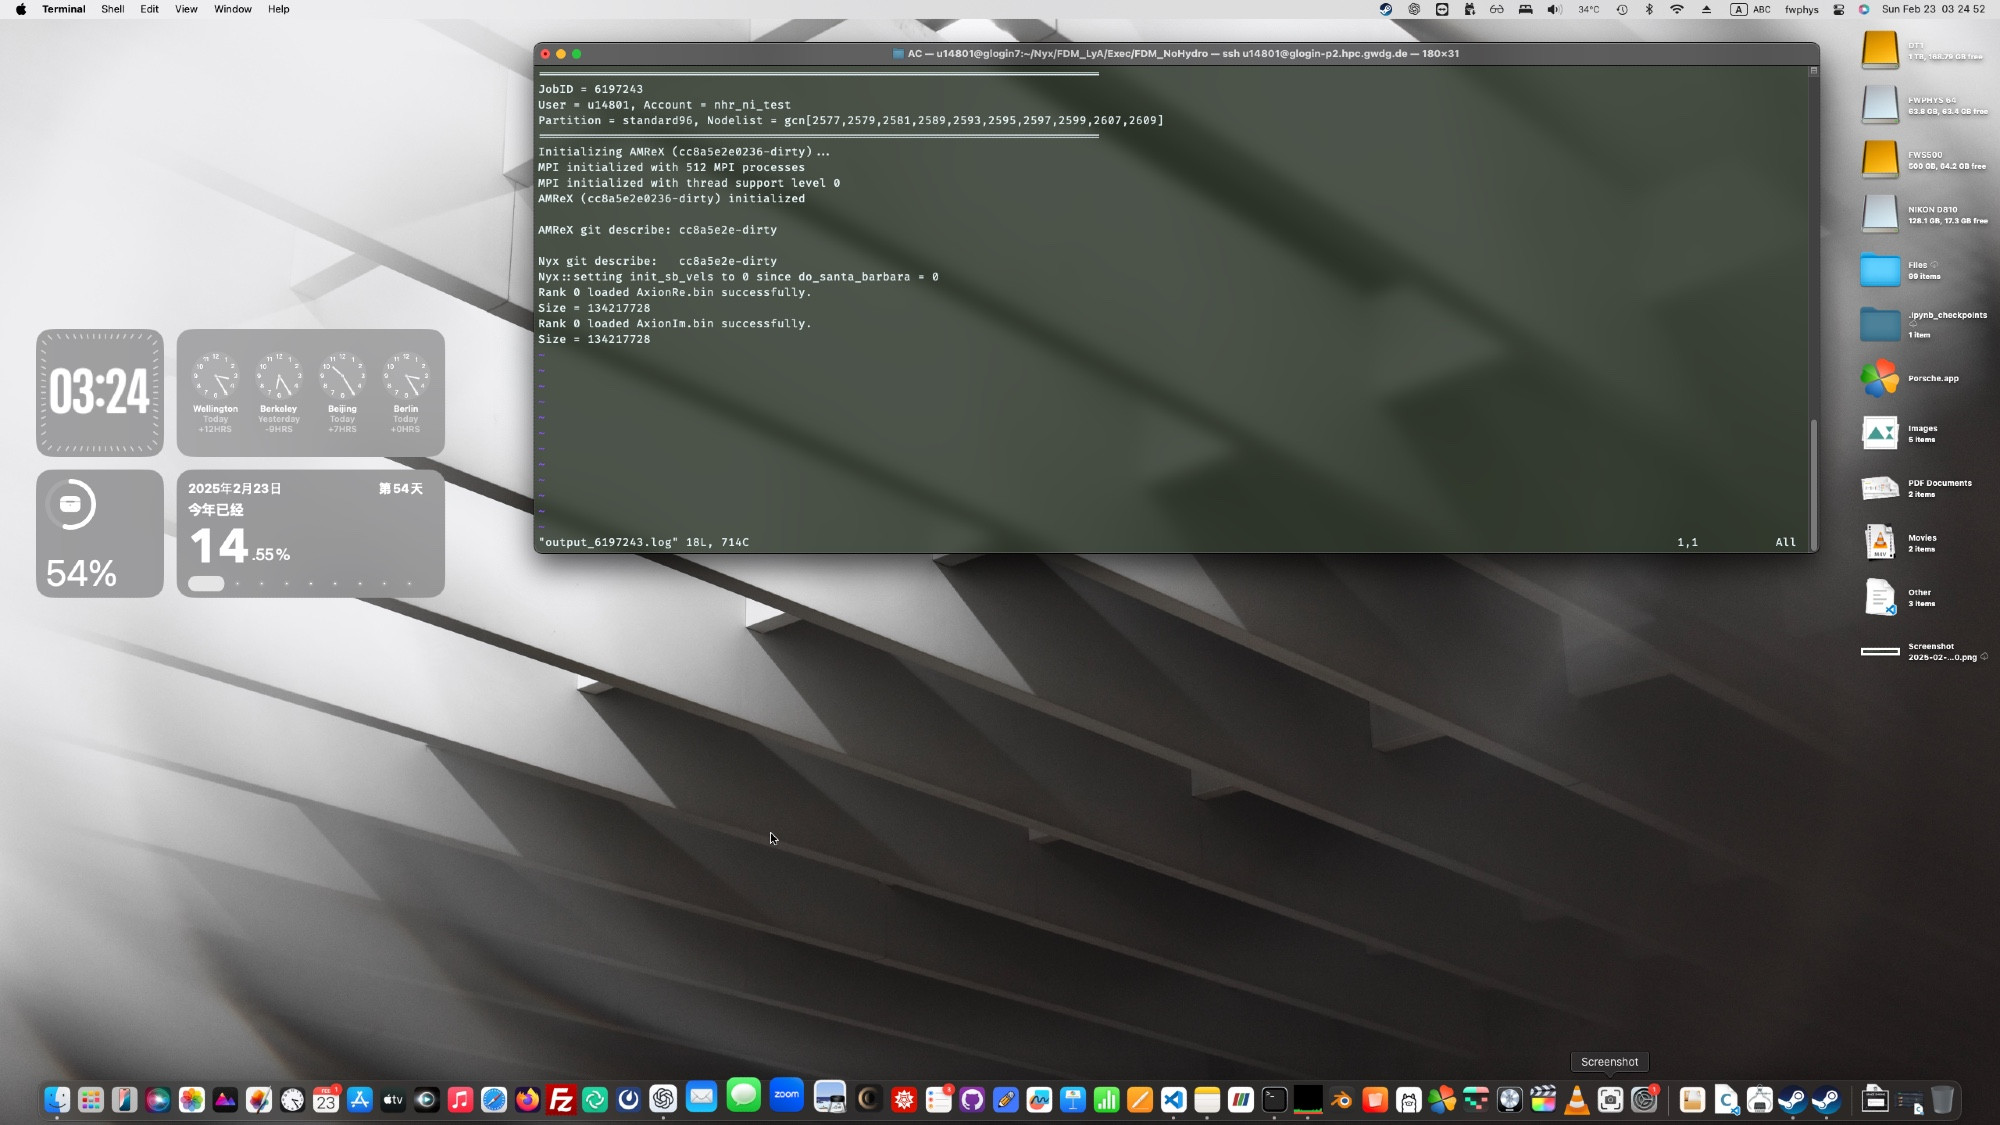Open the App Store from Dock

coord(360,1100)
